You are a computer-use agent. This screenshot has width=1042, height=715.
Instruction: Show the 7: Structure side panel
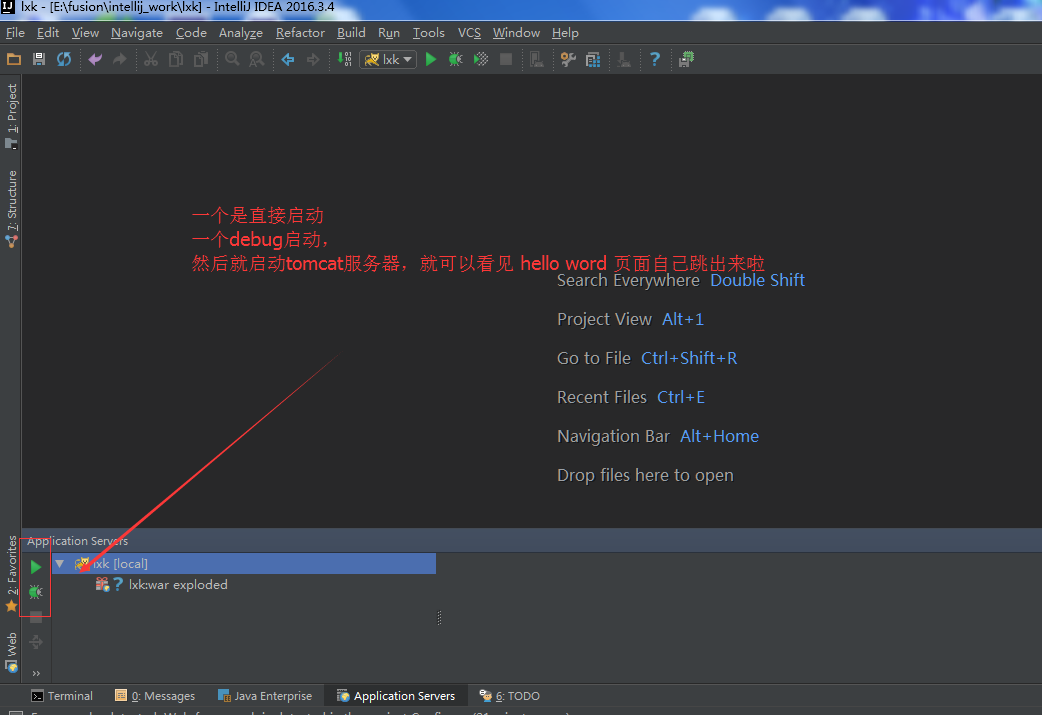[x=11, y=209]
